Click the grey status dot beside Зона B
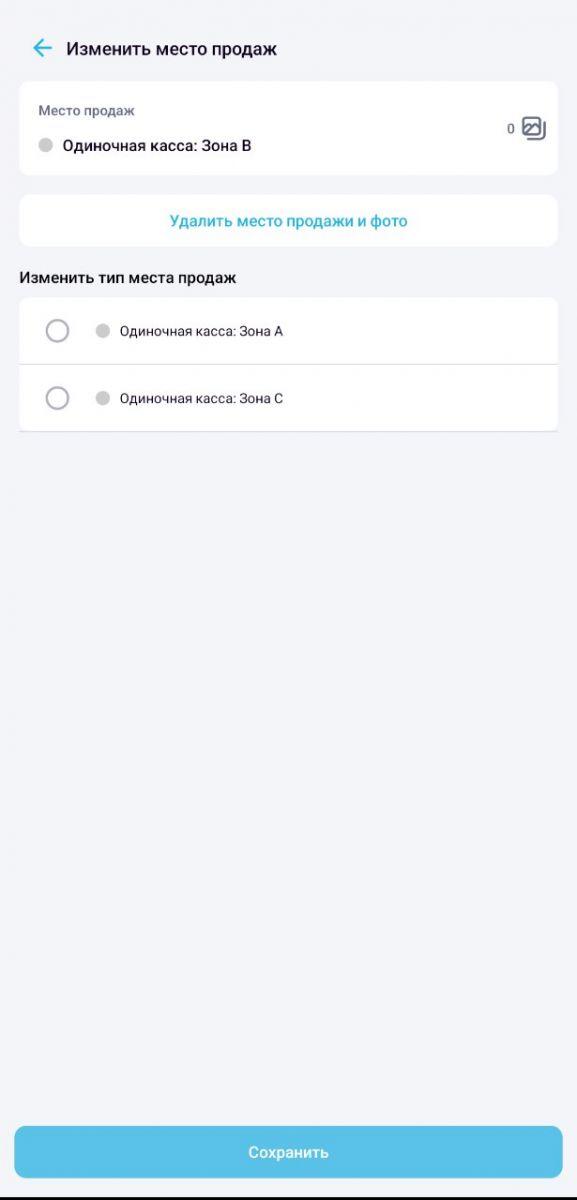 45,146
